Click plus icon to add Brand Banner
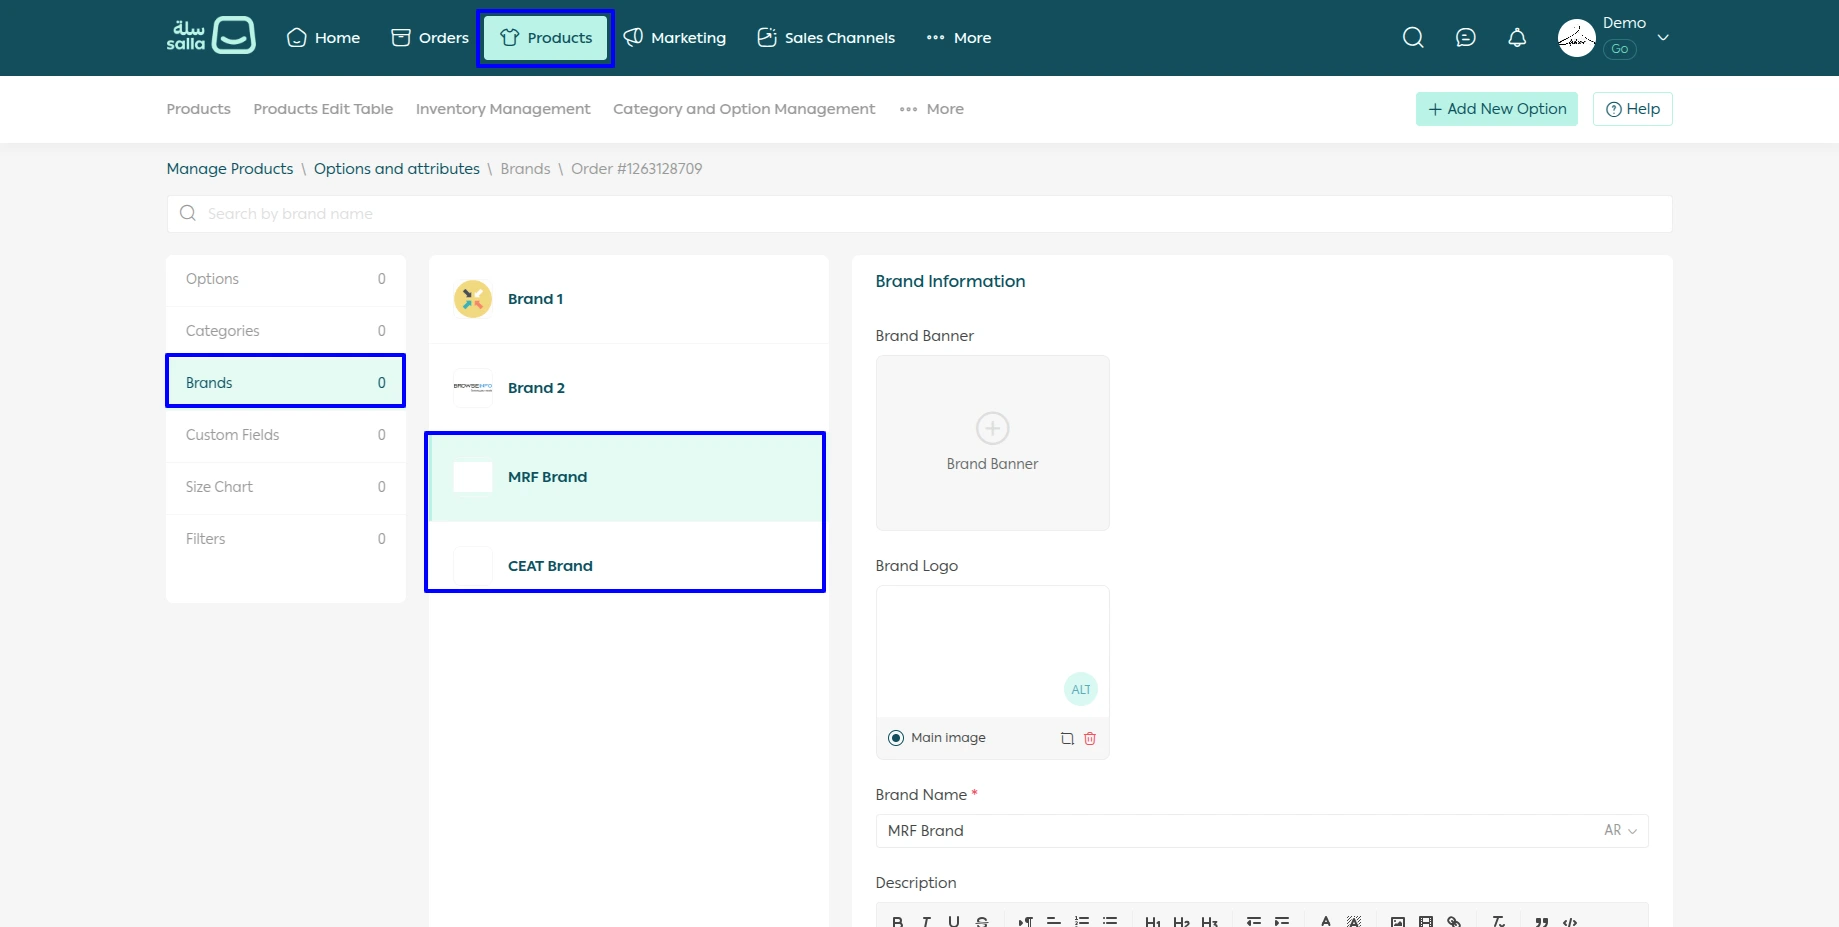1839x927 pixels. pos(992,429)
